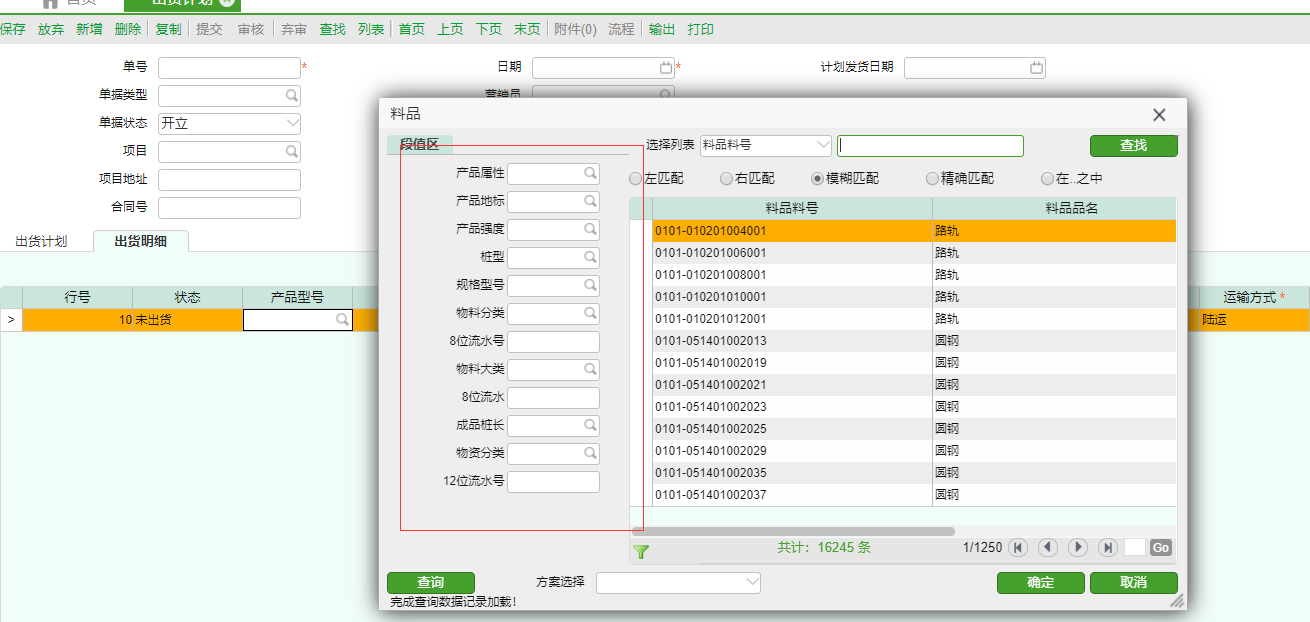Screen dimensions: 1310x622
Task: Click the 保存 (Save) toolbar icon
Action: (x=16, y=30)
